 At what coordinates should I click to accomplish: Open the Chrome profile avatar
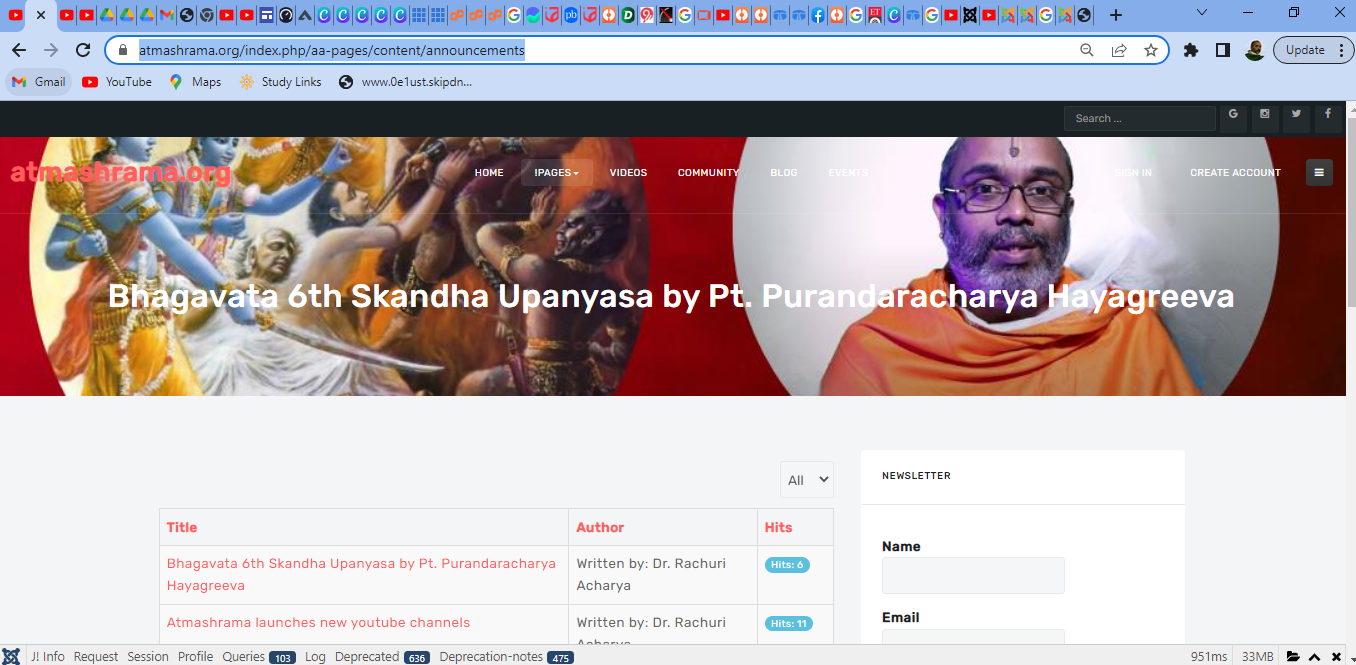1254,50
